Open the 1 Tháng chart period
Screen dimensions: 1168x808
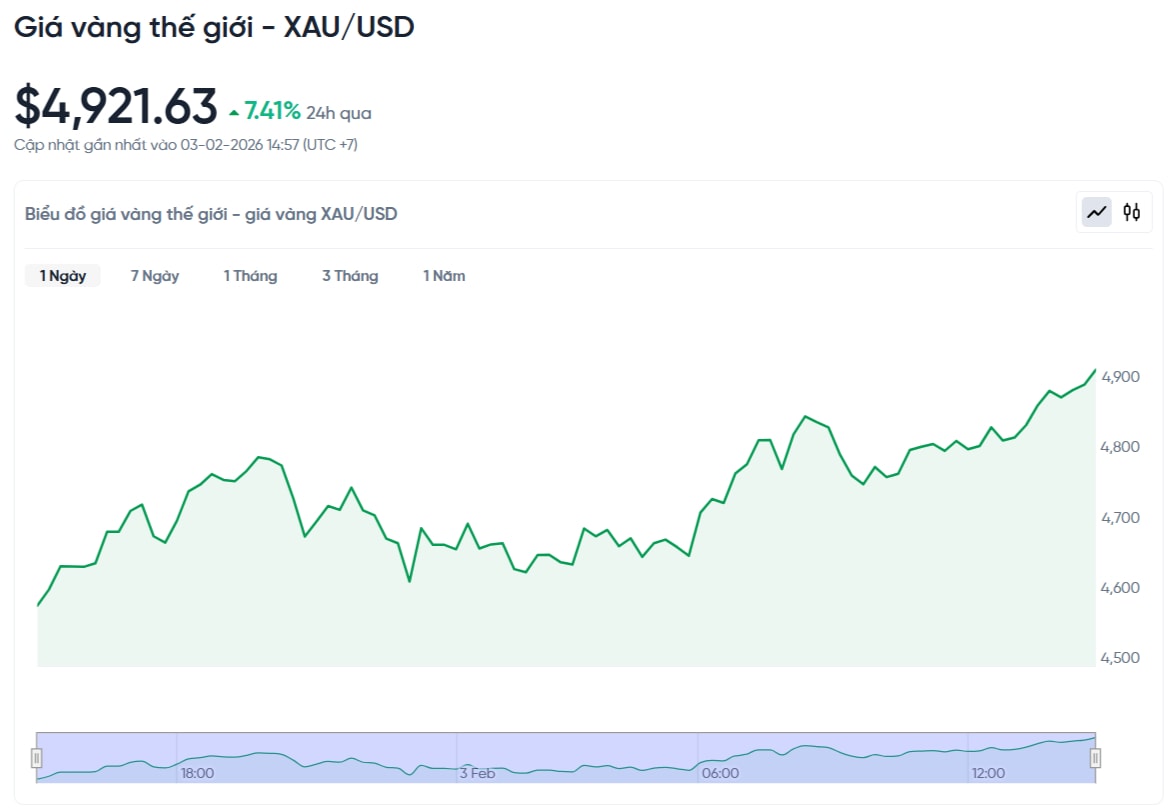pyautogui.click(x=251, y=275)
